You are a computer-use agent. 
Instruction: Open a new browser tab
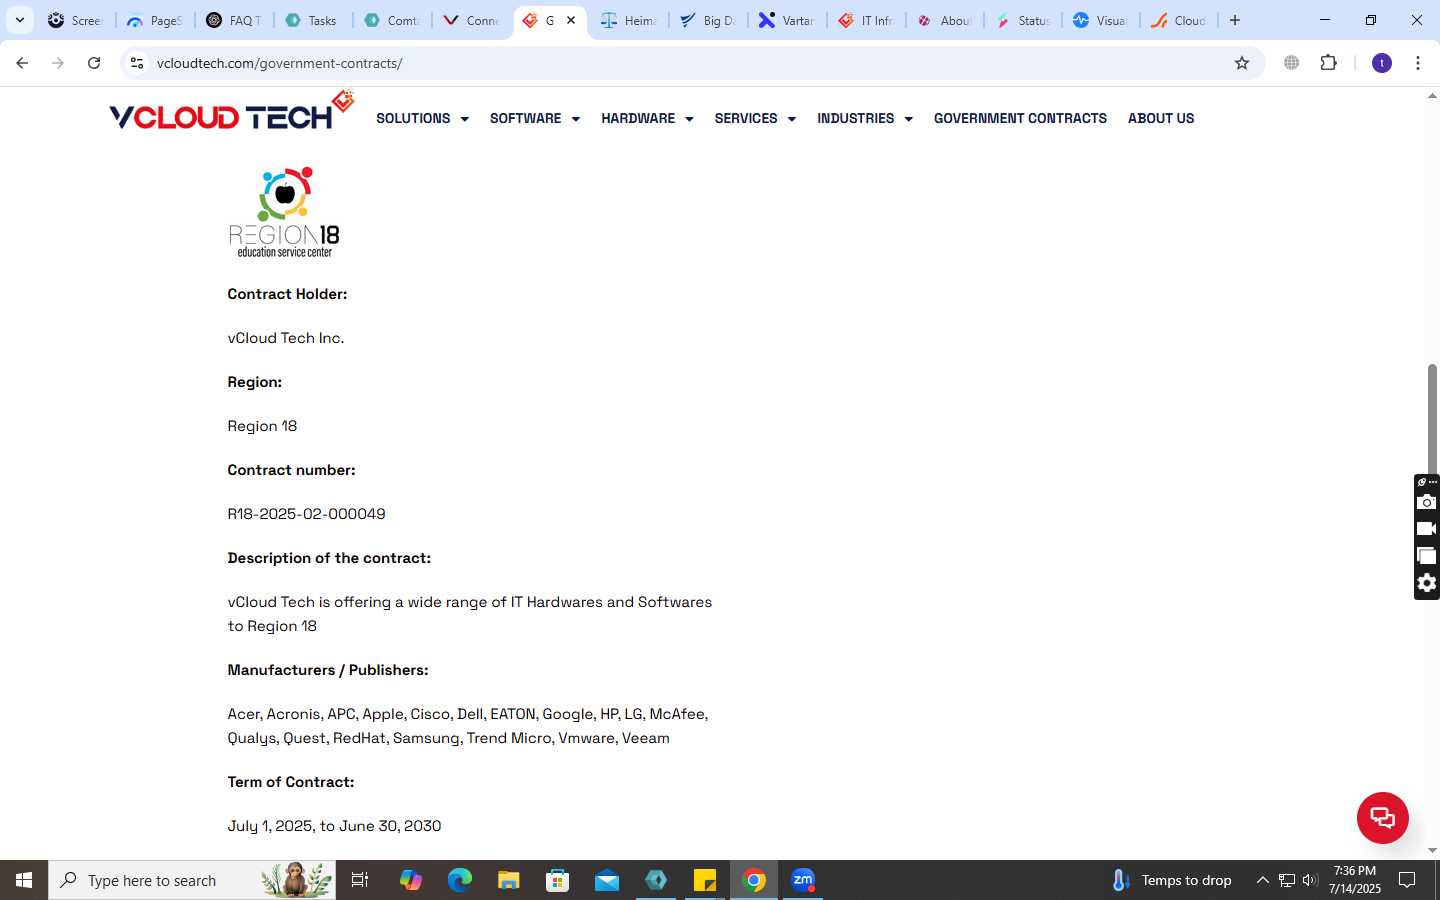coord(1235,20)
